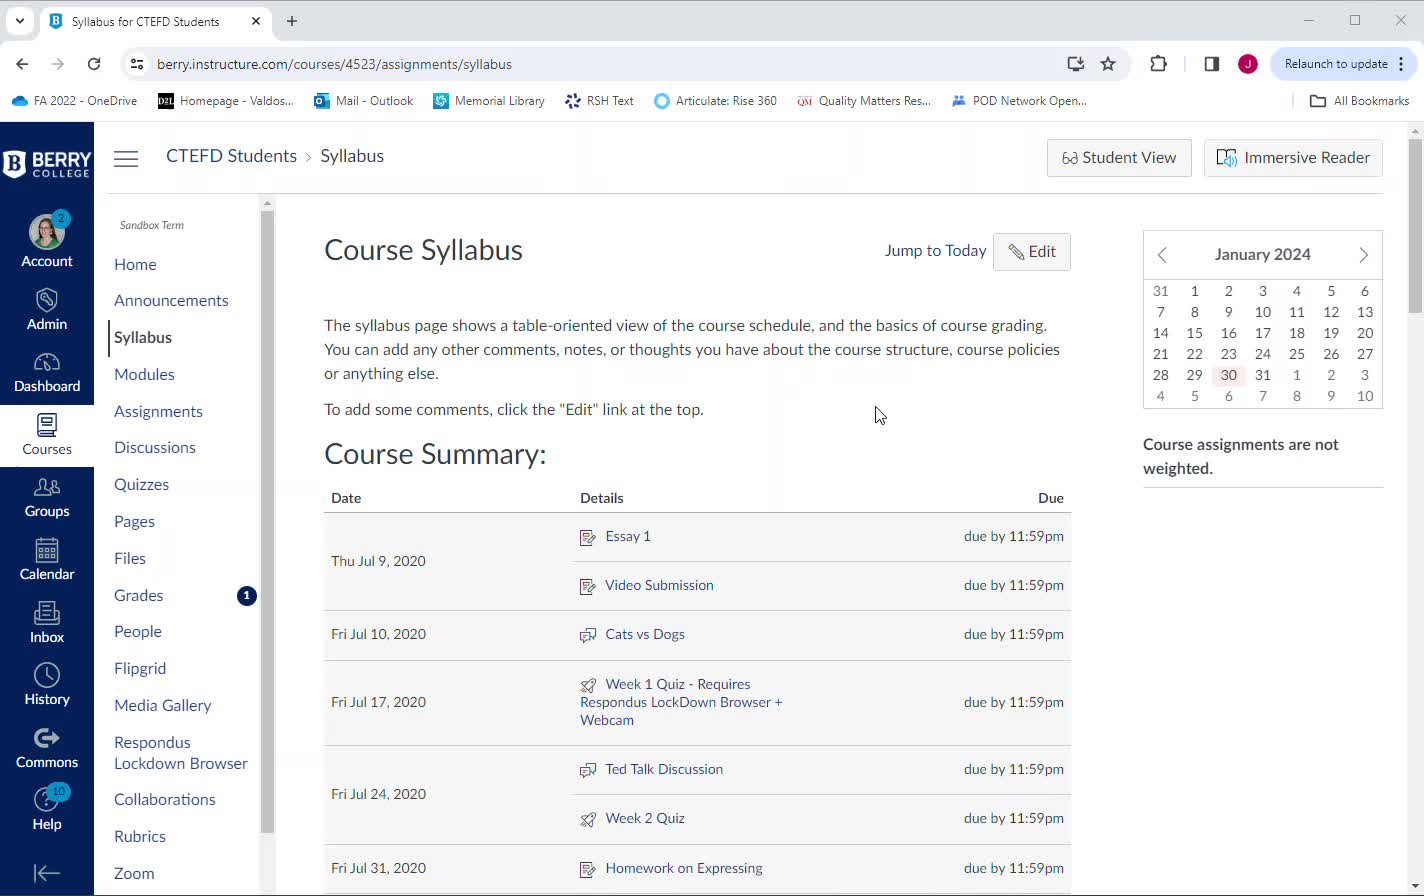Open Week 2 Quiz link
This screenshot has width=1424, height=896.
(x=645, y=818)
